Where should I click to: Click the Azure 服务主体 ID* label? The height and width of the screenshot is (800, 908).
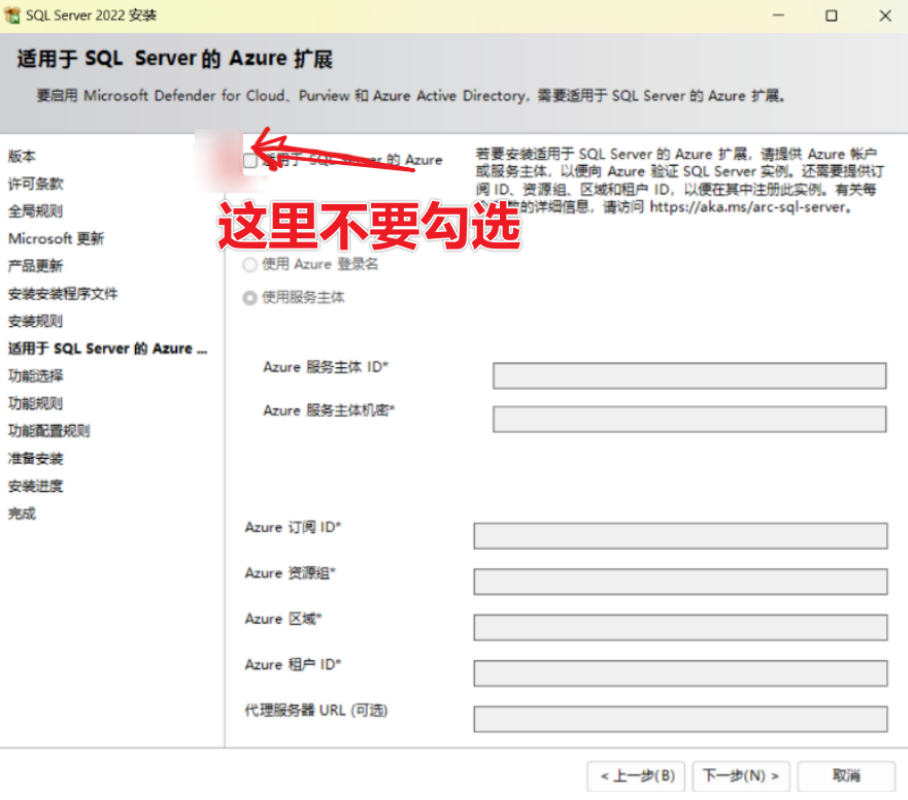click(x=326, y=367)
